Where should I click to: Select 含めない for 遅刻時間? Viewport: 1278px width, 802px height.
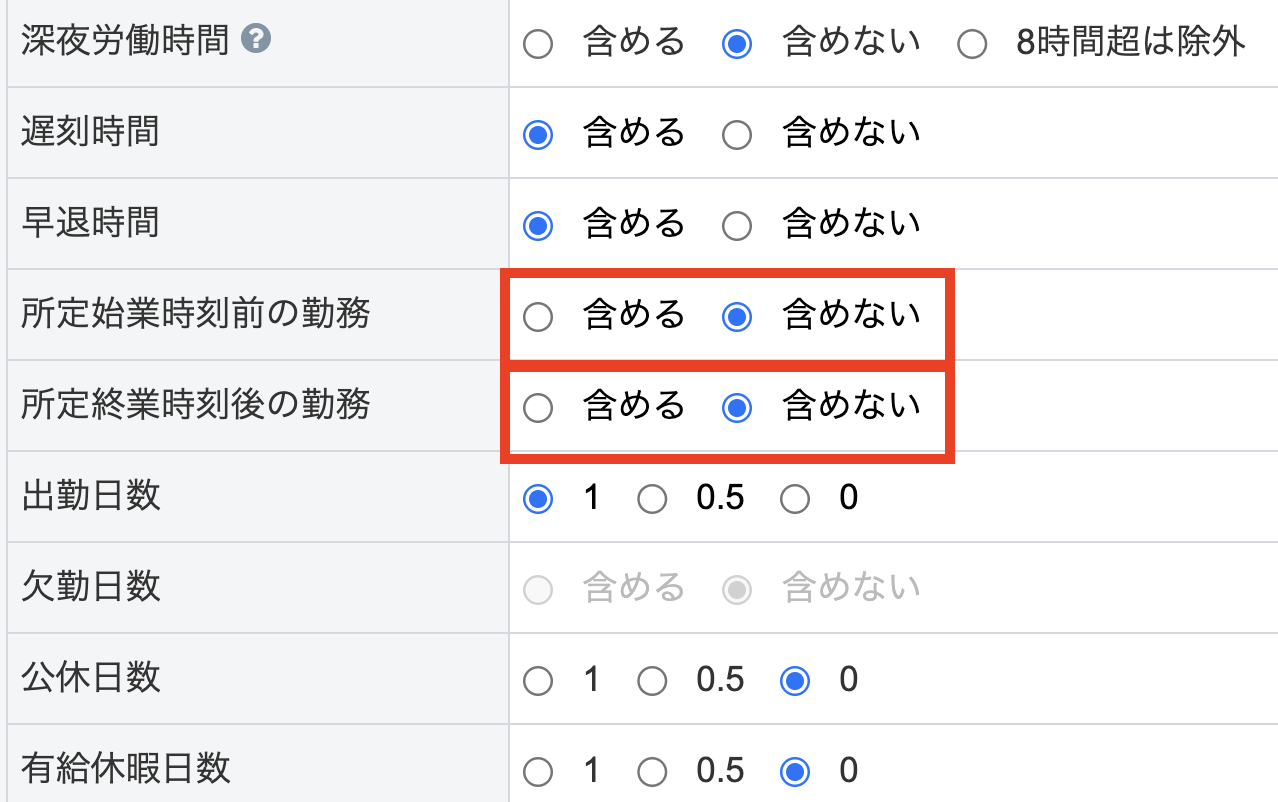point(737,135)
